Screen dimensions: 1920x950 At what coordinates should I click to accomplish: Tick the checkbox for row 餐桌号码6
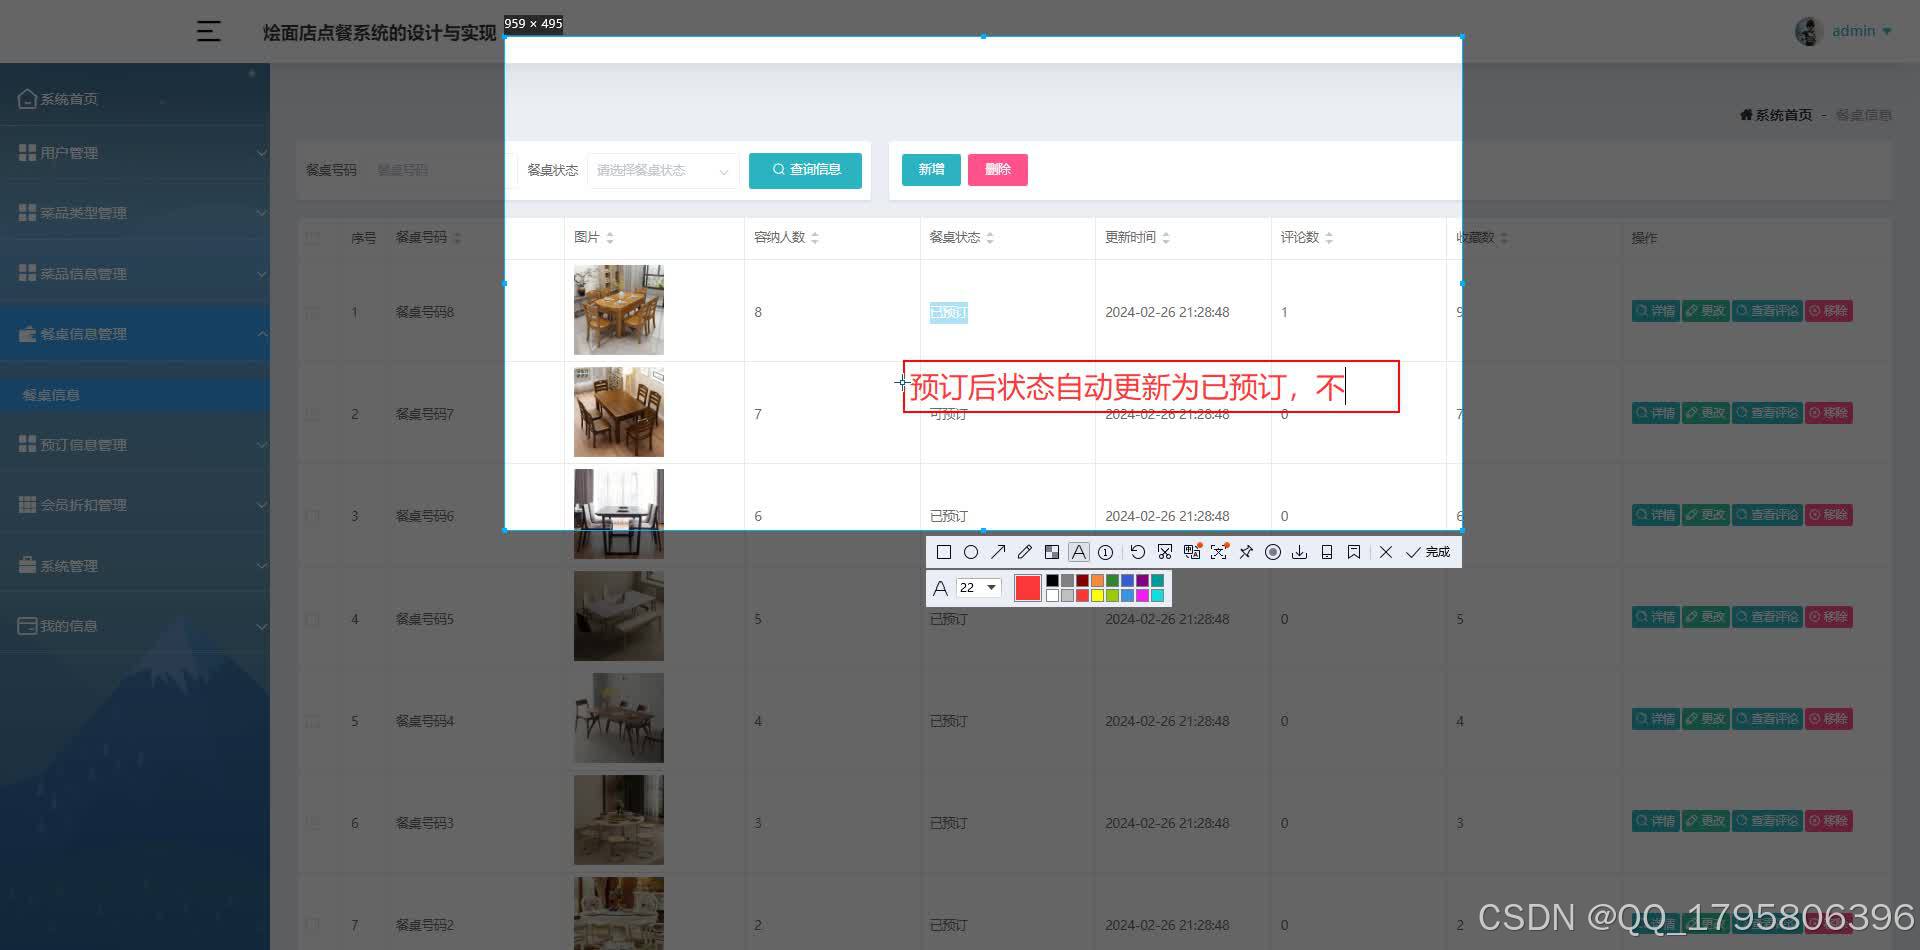(313, 516)
